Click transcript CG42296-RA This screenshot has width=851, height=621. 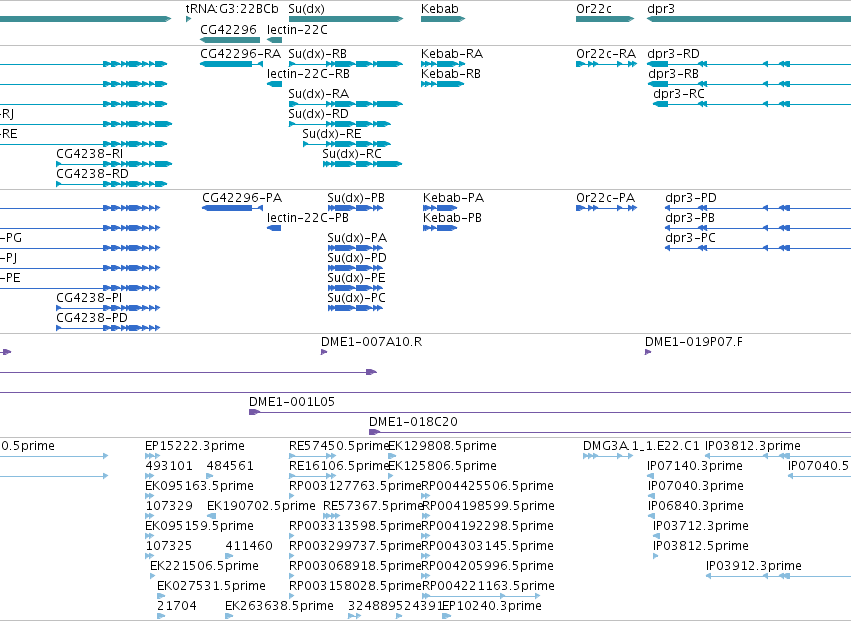point(240,54)
